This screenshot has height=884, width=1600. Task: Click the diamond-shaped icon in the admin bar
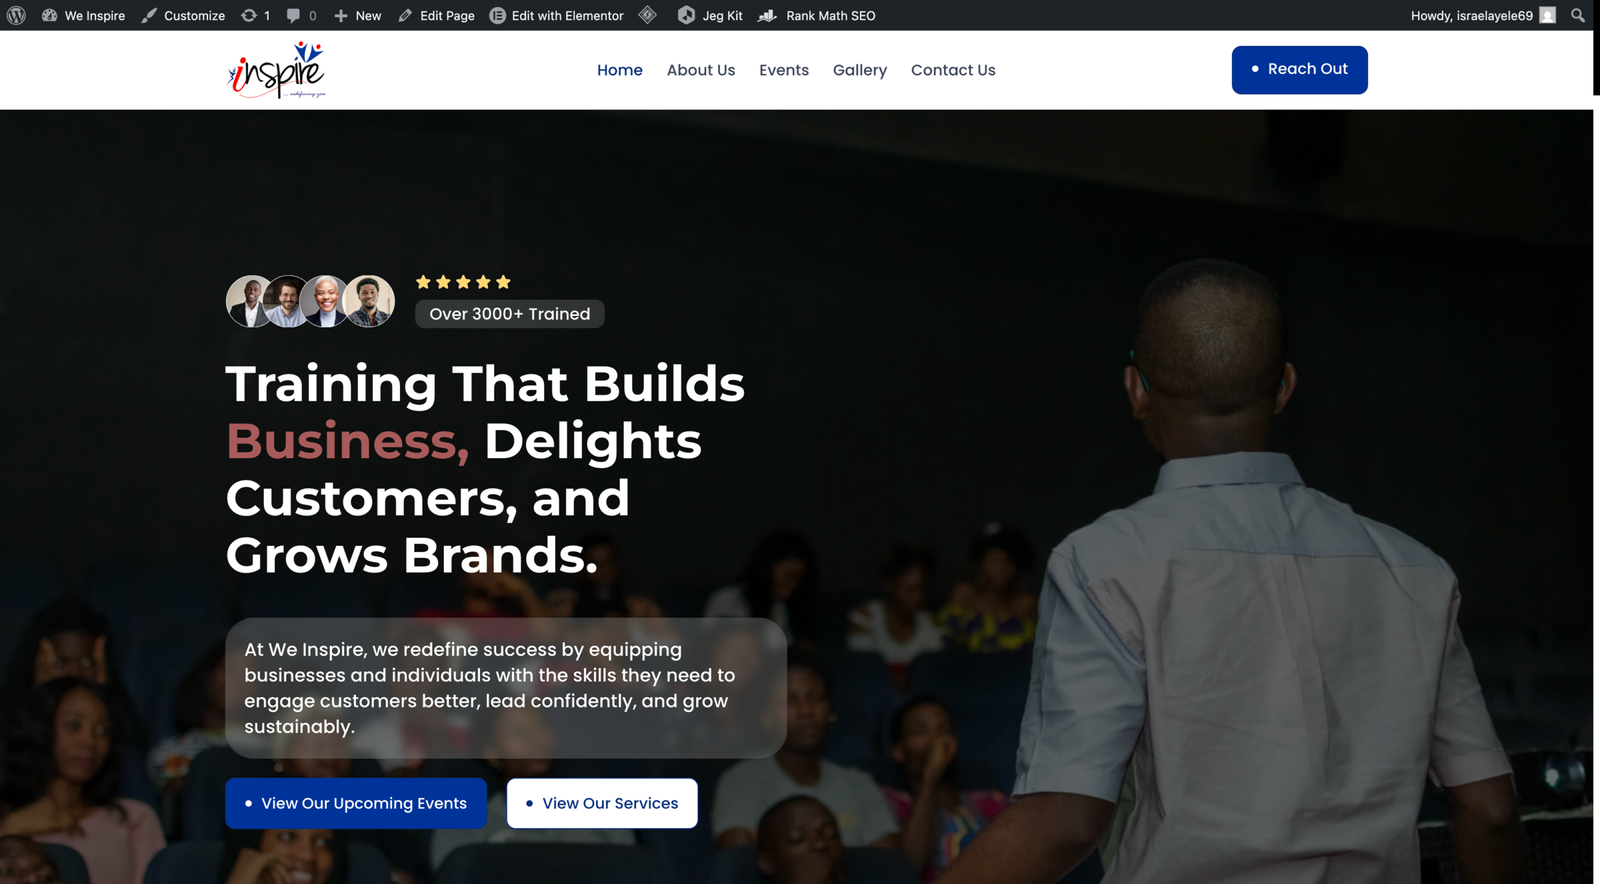pos(648,15)
